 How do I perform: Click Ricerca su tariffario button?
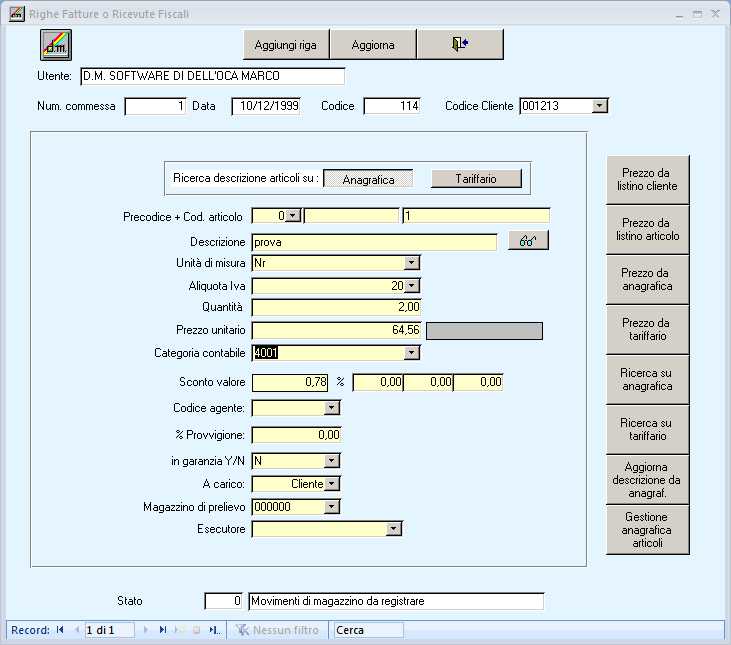tap(647, 430)
